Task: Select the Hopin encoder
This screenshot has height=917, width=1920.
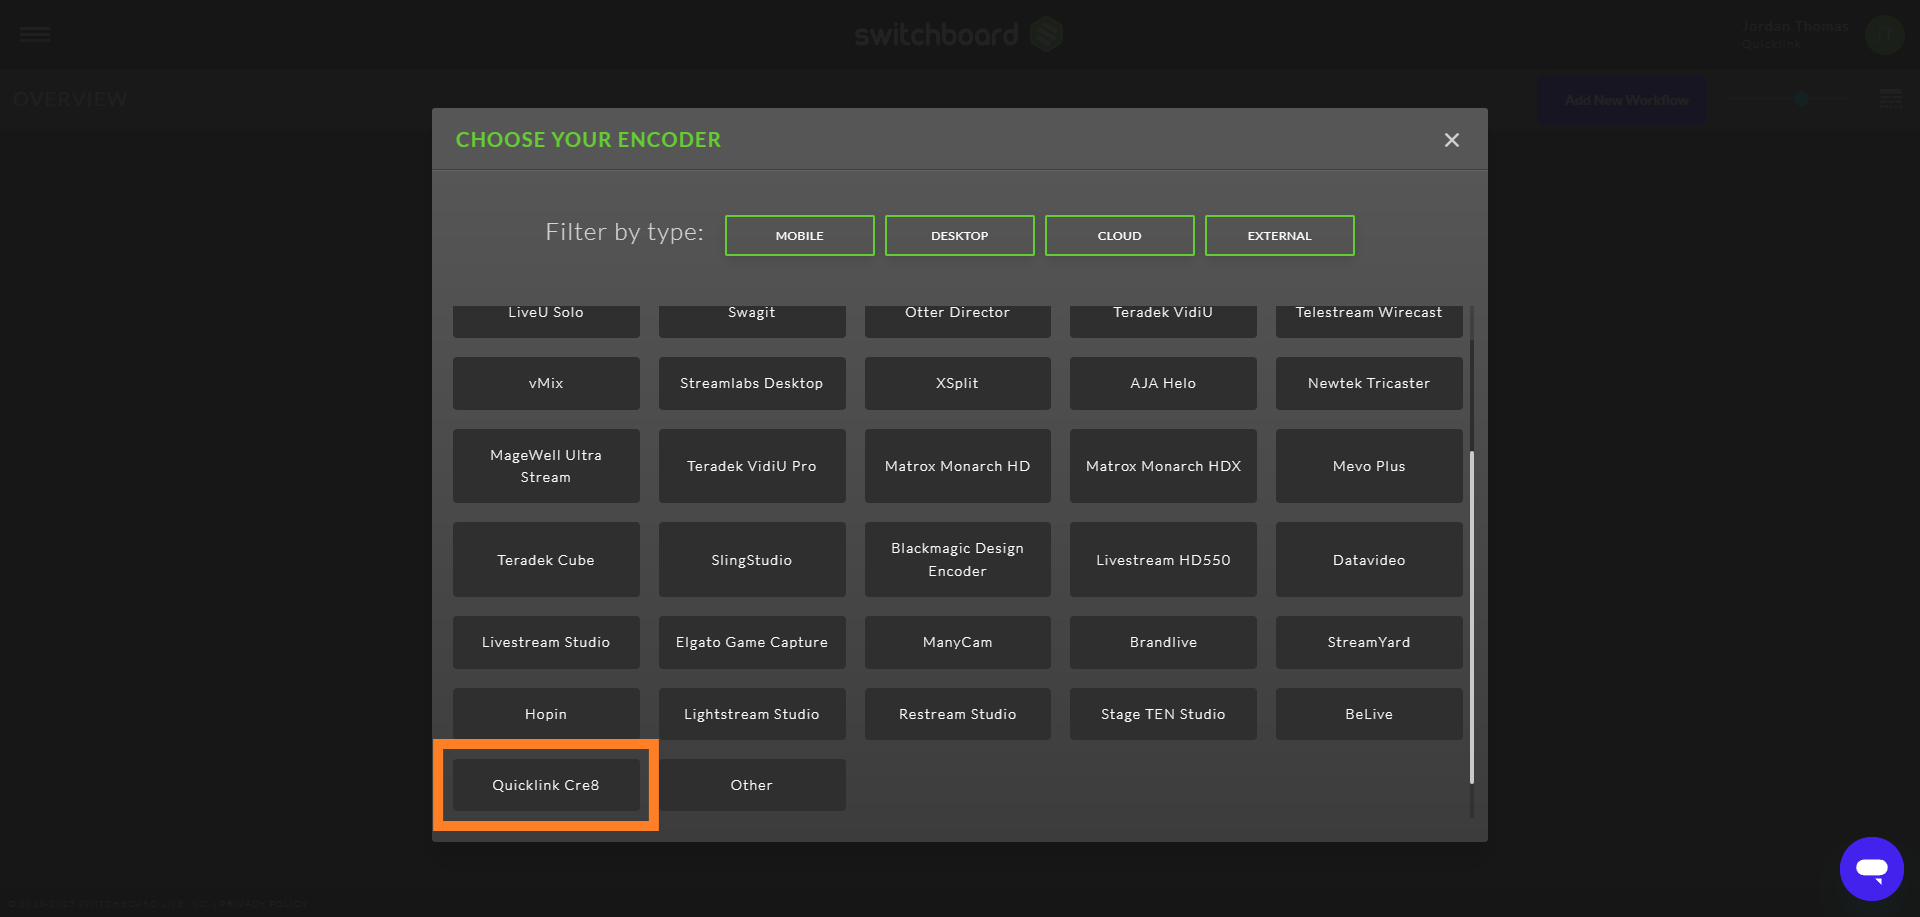Action: (x=546, y=714)
